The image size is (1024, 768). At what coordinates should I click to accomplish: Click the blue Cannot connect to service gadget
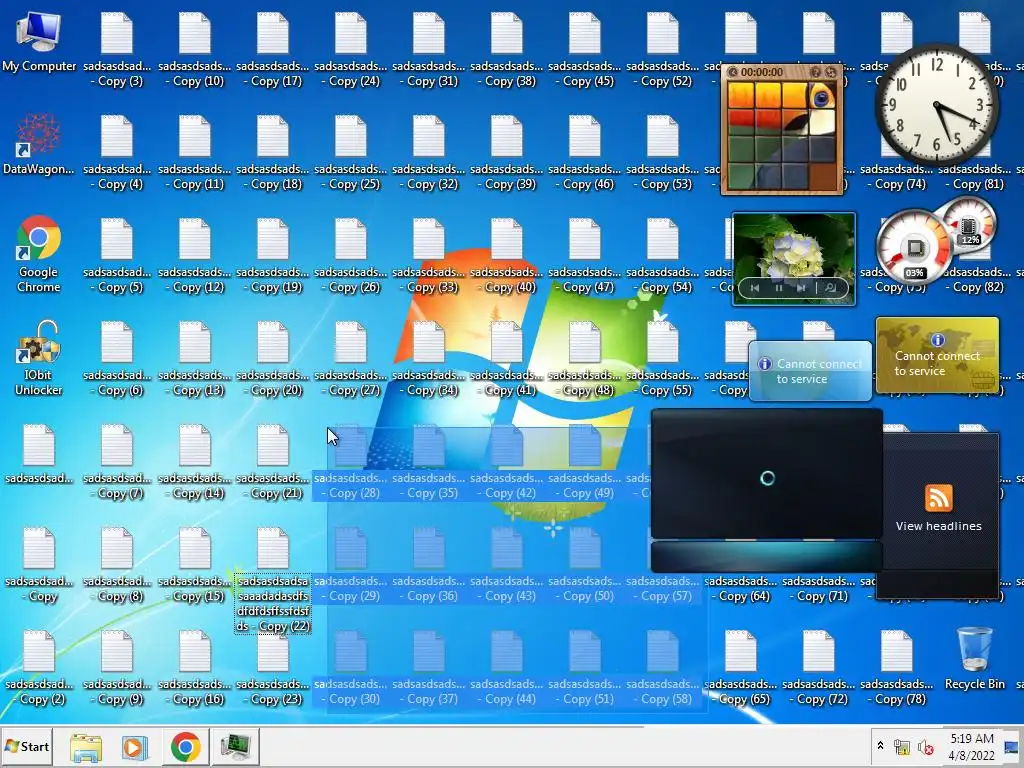tap(810, 371)
